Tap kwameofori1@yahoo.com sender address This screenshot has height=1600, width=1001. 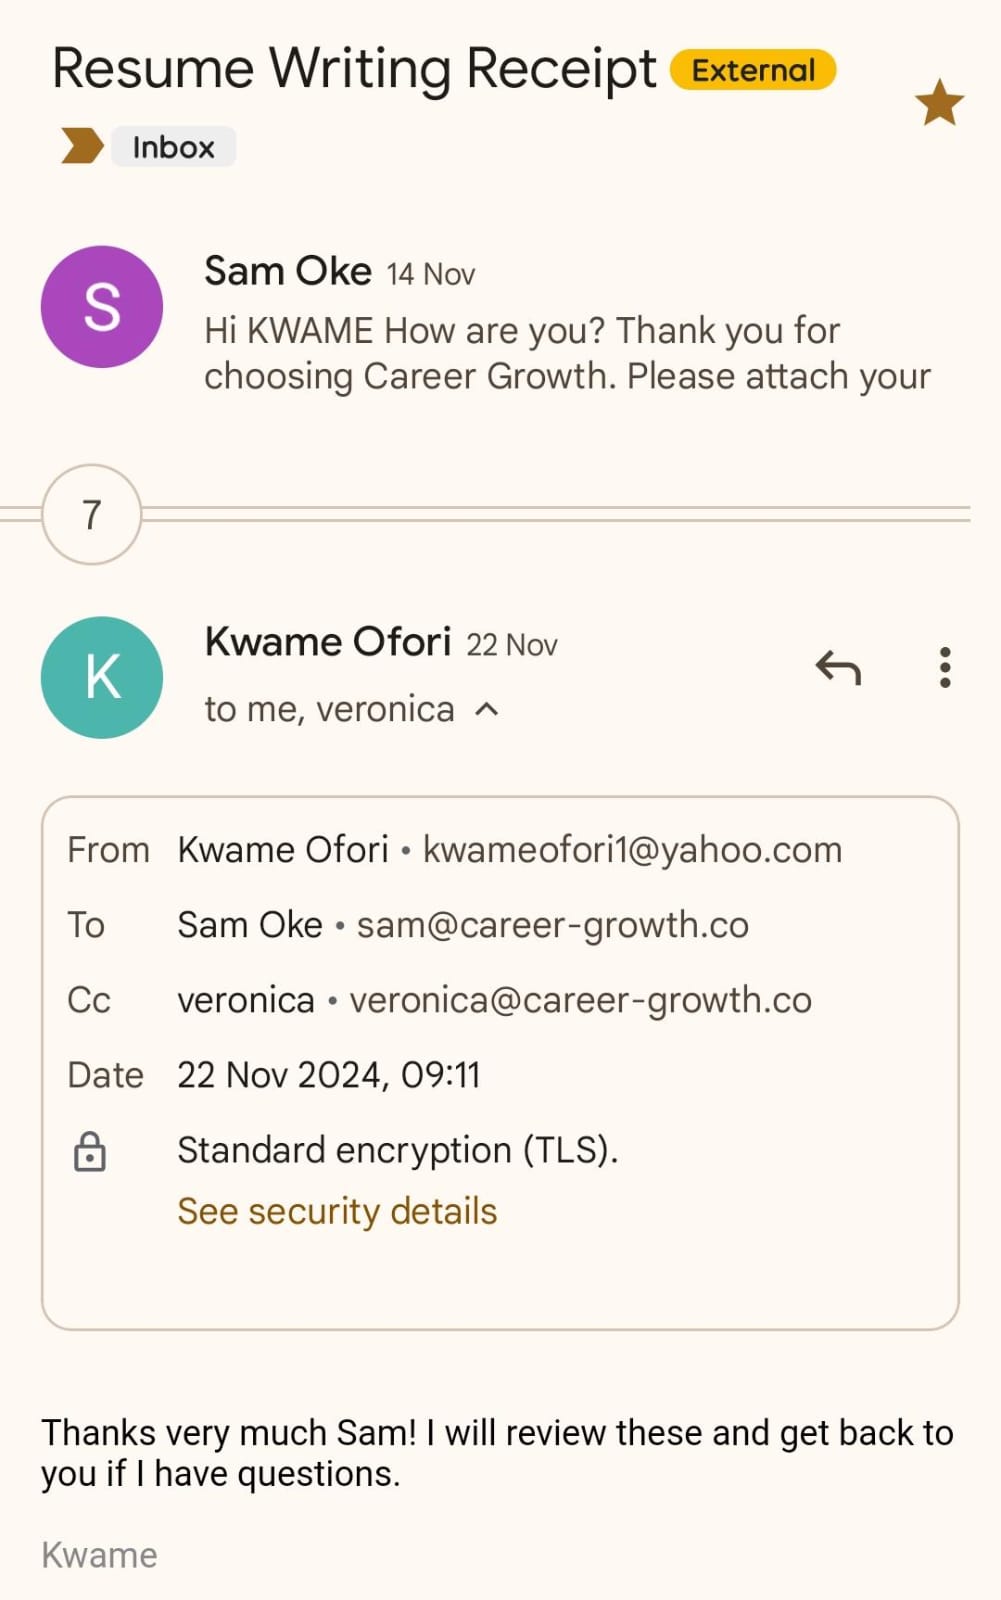click(632, 849)
